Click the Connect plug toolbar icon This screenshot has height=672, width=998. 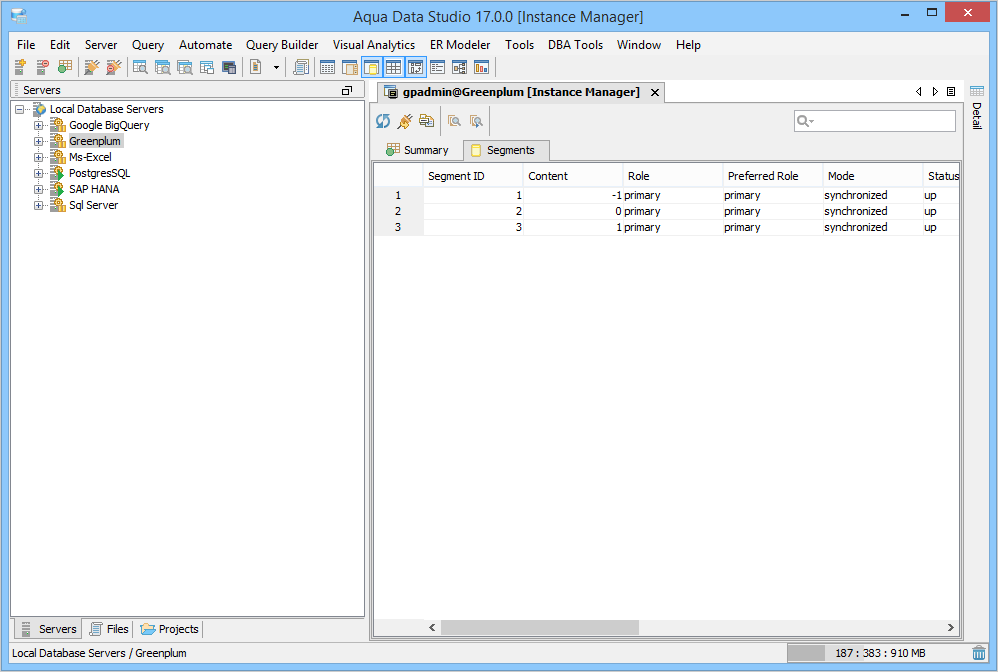pos(92,67)
